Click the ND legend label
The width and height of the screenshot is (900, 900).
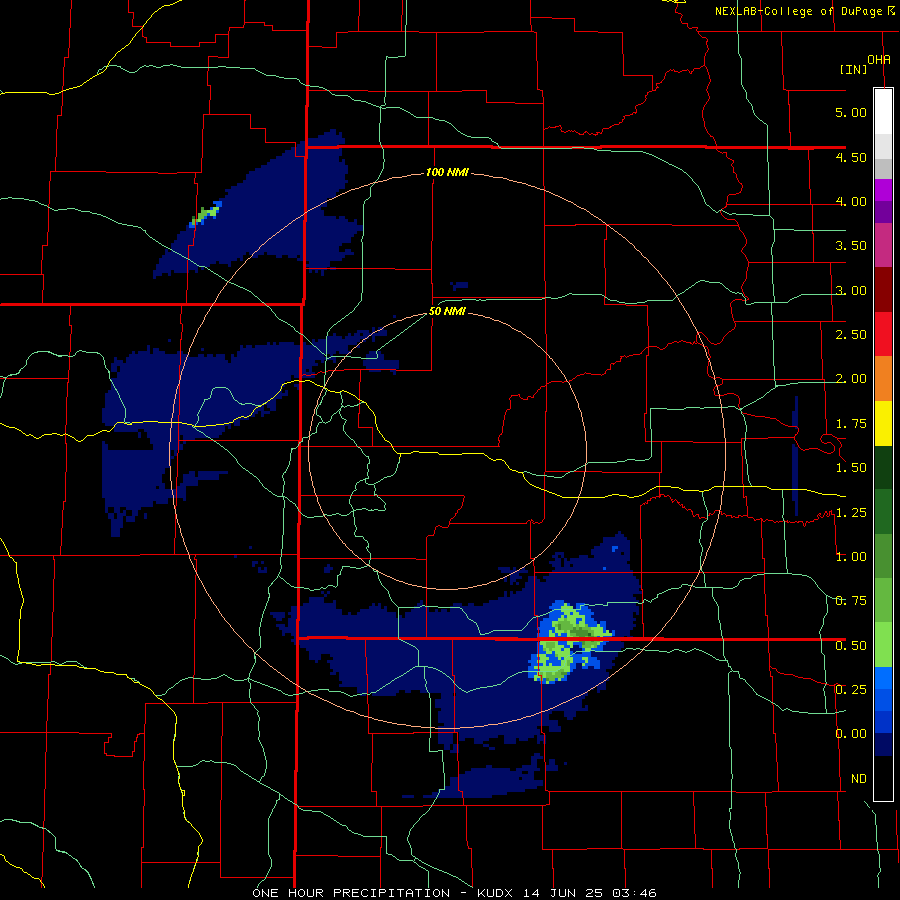point(859,778)
